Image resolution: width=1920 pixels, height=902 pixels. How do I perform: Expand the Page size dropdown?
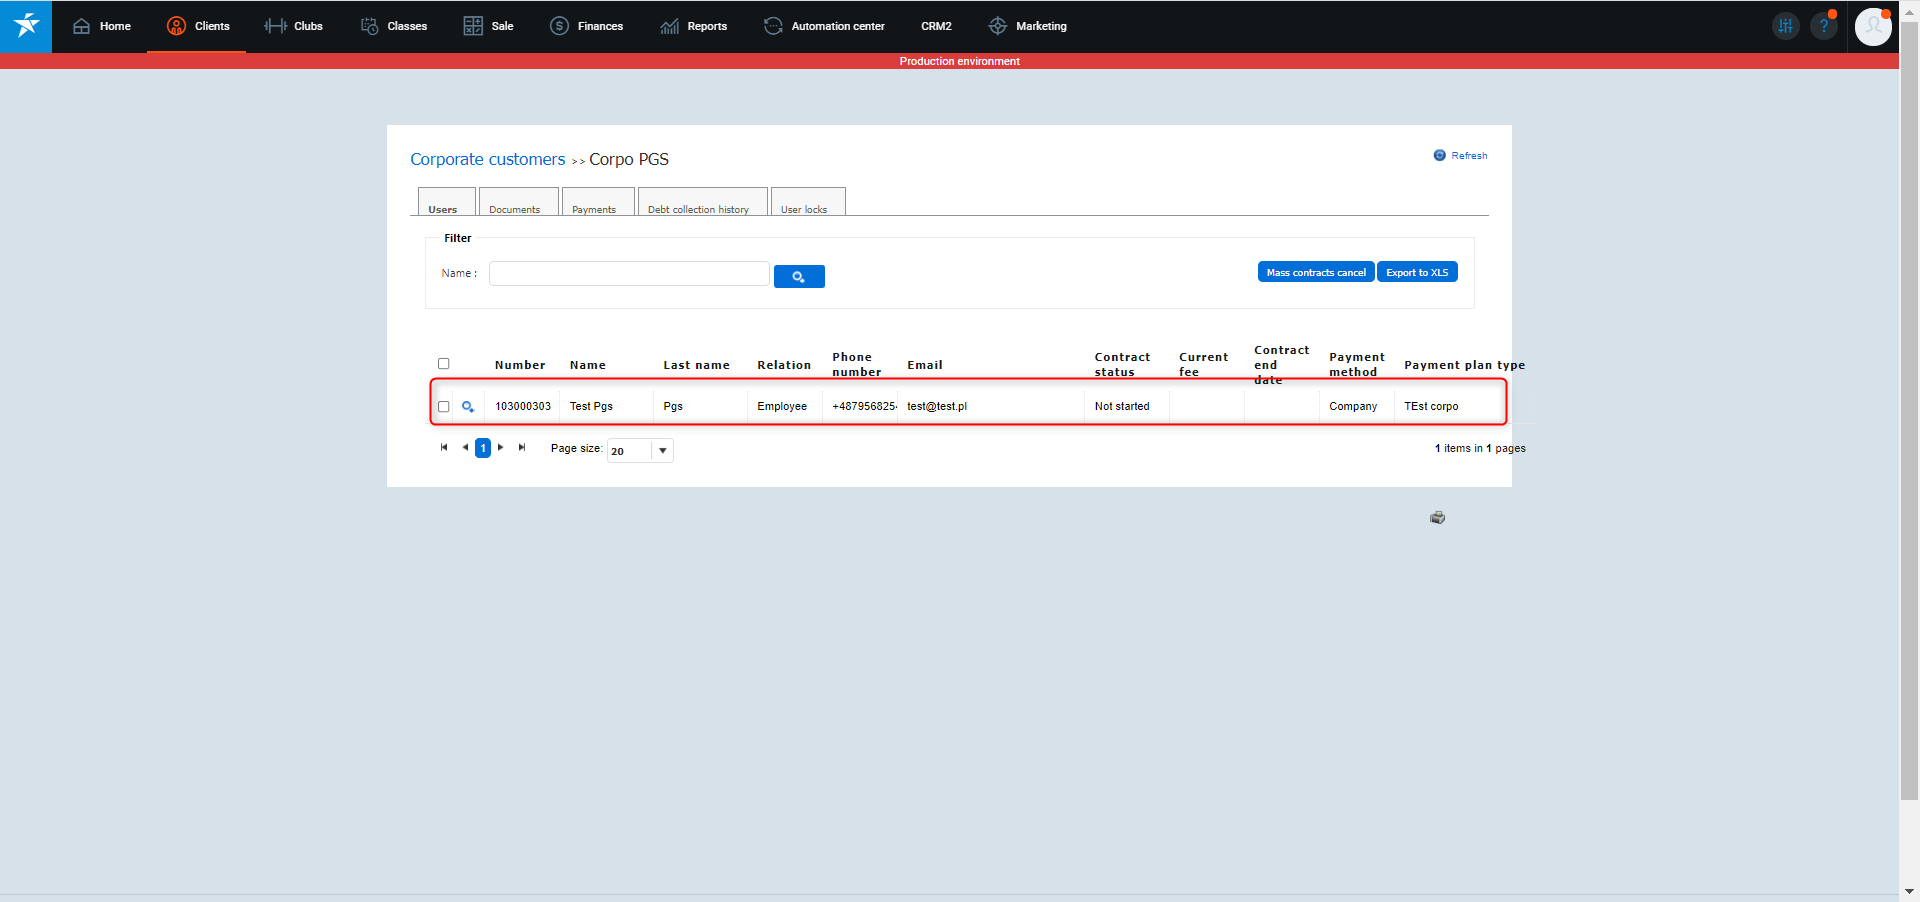(662, 450)
